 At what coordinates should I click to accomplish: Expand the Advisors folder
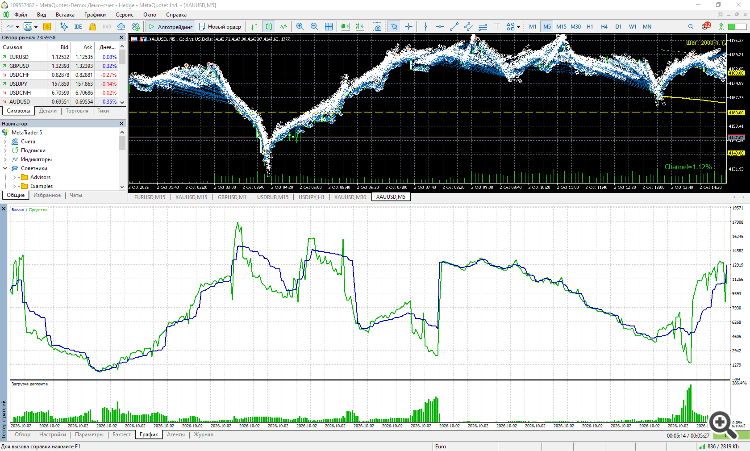pyautogui.click(x=15, y=177)
